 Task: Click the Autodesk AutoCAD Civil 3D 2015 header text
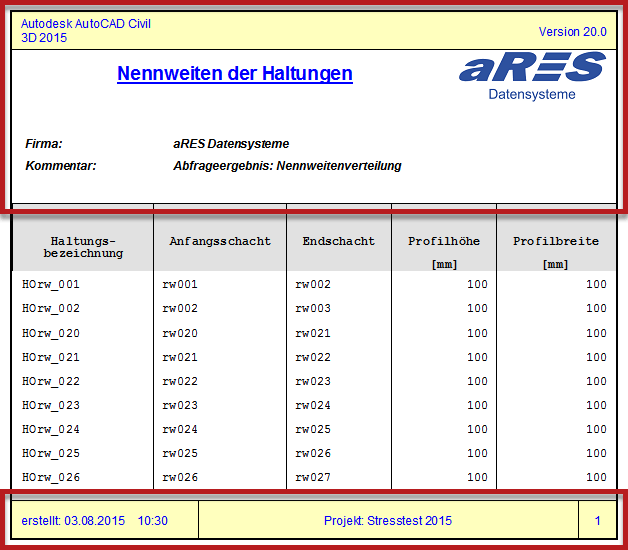coord(86,31)
